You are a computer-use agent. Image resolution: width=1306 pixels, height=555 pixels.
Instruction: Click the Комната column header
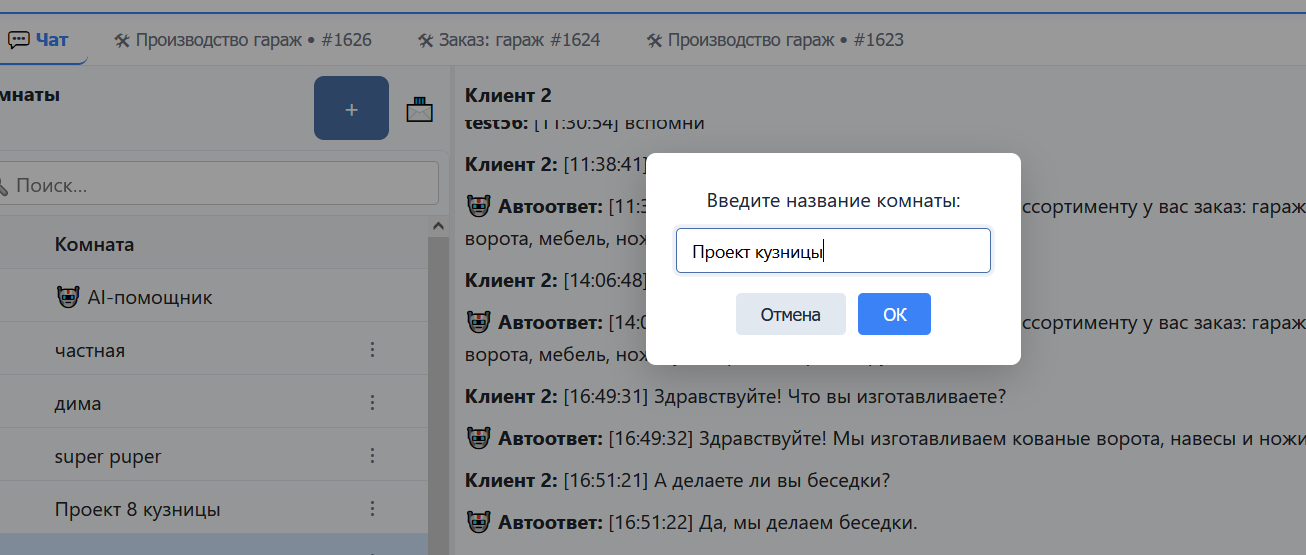coord(94,244)
